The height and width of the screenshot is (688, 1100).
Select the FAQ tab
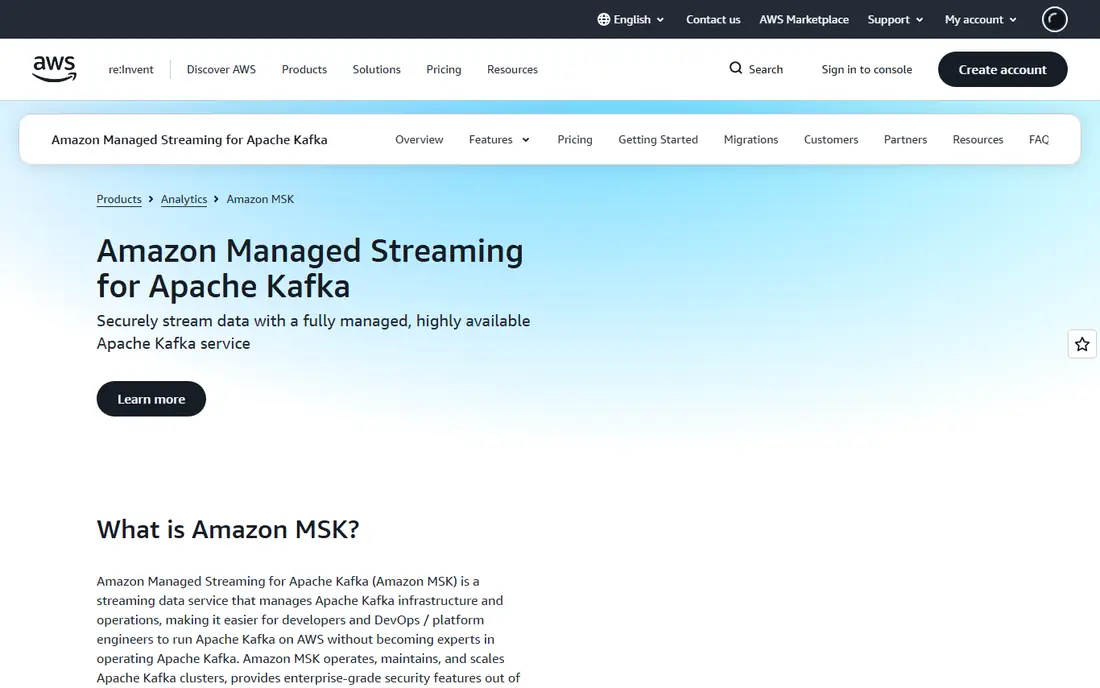tap(1039, 140)
